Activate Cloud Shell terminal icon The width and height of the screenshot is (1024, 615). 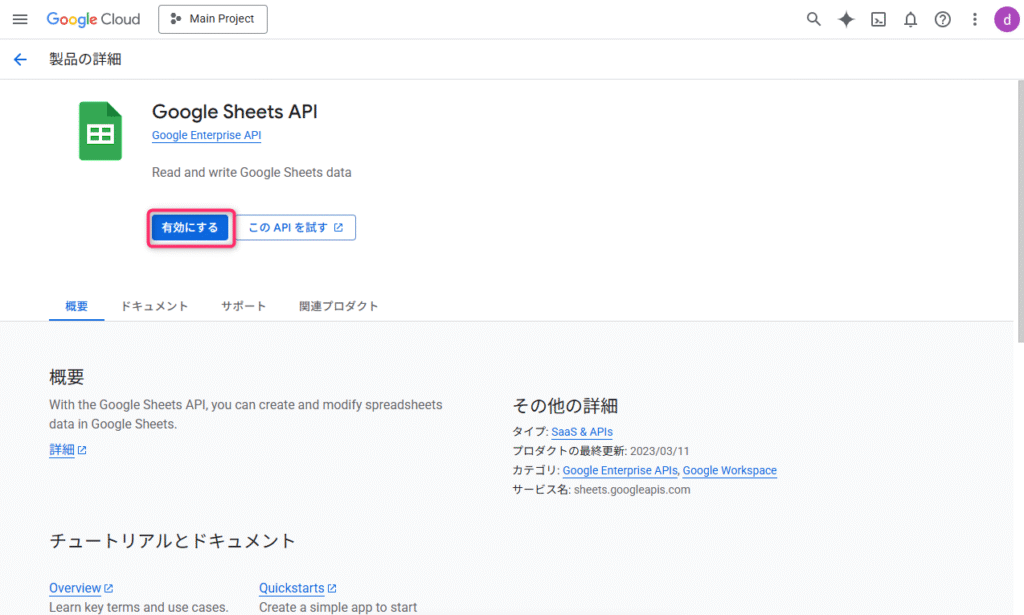click(878, 20)
